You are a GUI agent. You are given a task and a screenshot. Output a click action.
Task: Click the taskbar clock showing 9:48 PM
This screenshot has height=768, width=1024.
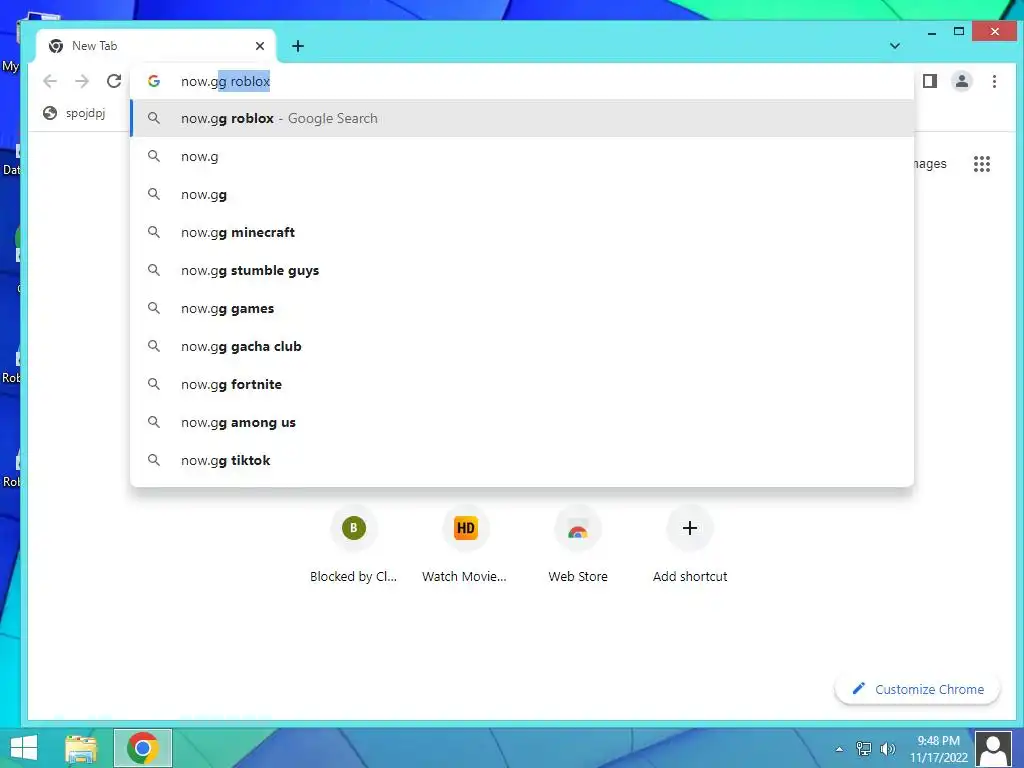[938, 749]
